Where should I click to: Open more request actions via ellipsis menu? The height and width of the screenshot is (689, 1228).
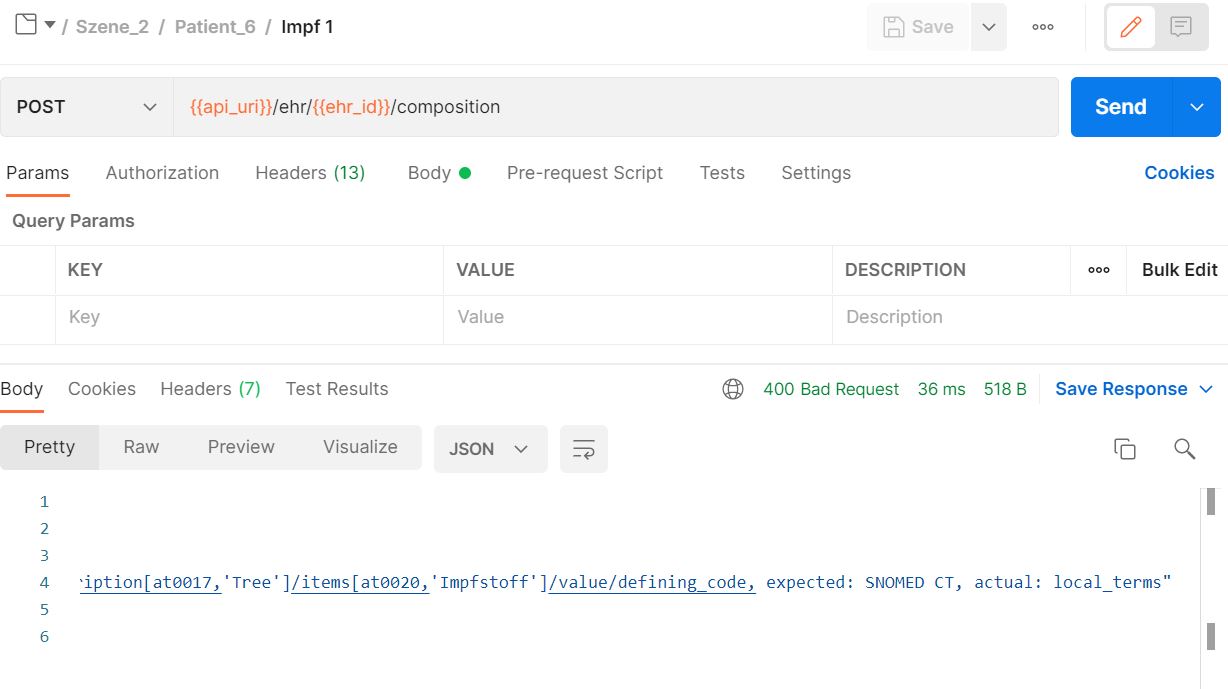[1042, 27]
